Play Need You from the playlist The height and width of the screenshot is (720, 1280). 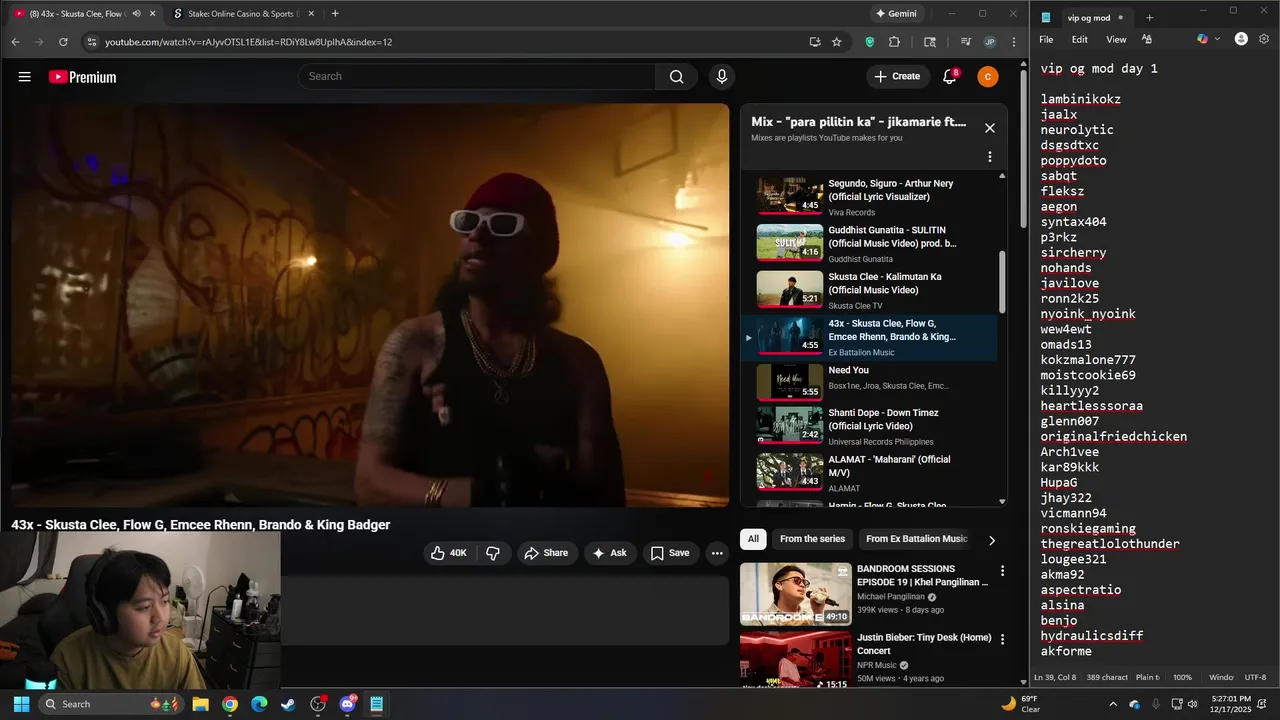(867, 380)
